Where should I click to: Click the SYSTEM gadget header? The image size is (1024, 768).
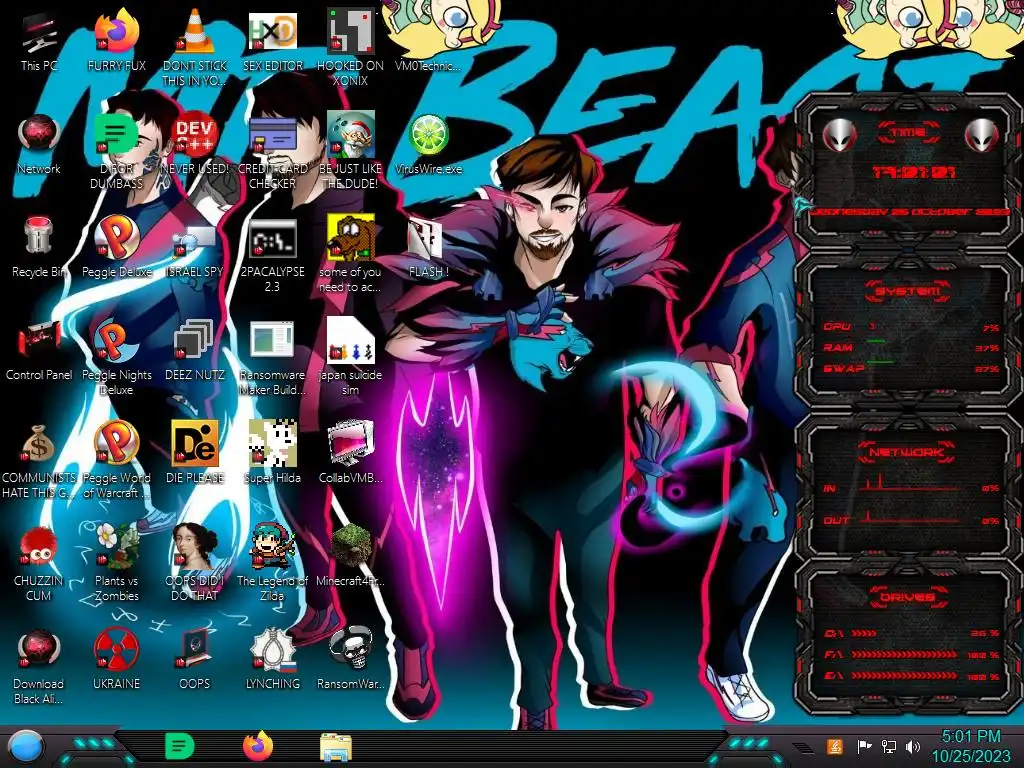(x=906, y=291)
